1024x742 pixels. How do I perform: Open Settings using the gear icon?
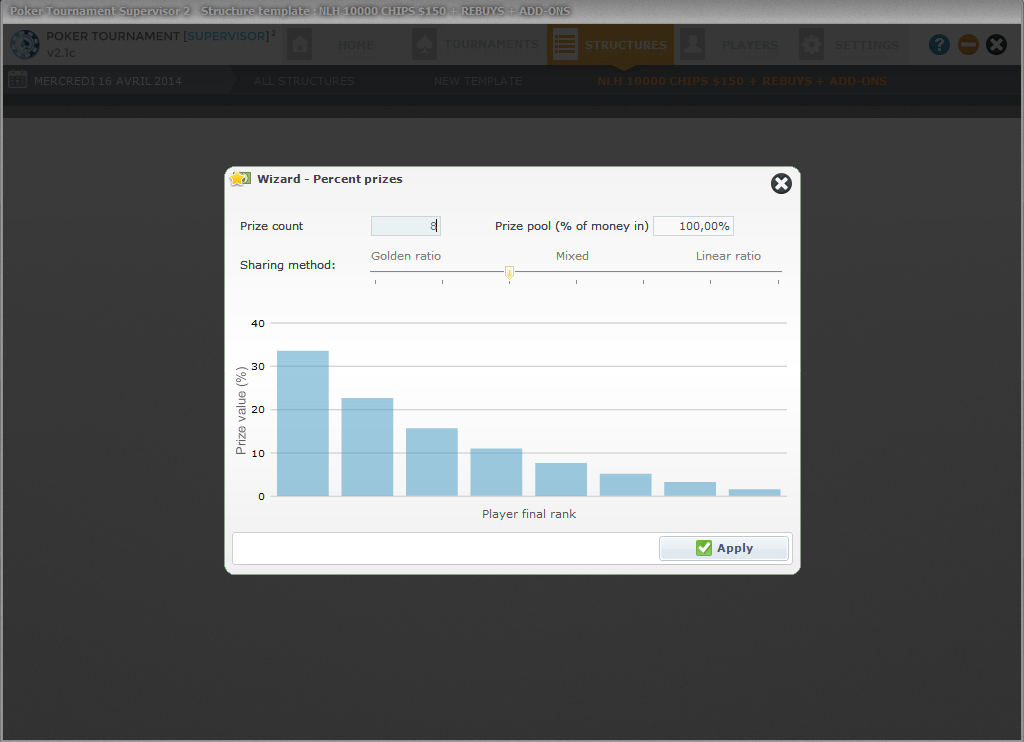pos(812,45)
